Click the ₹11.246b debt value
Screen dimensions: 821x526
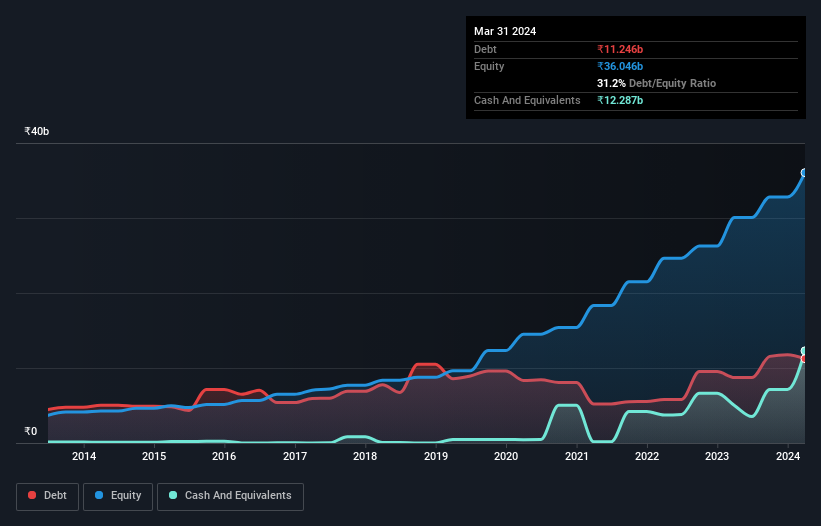(620, 49)
